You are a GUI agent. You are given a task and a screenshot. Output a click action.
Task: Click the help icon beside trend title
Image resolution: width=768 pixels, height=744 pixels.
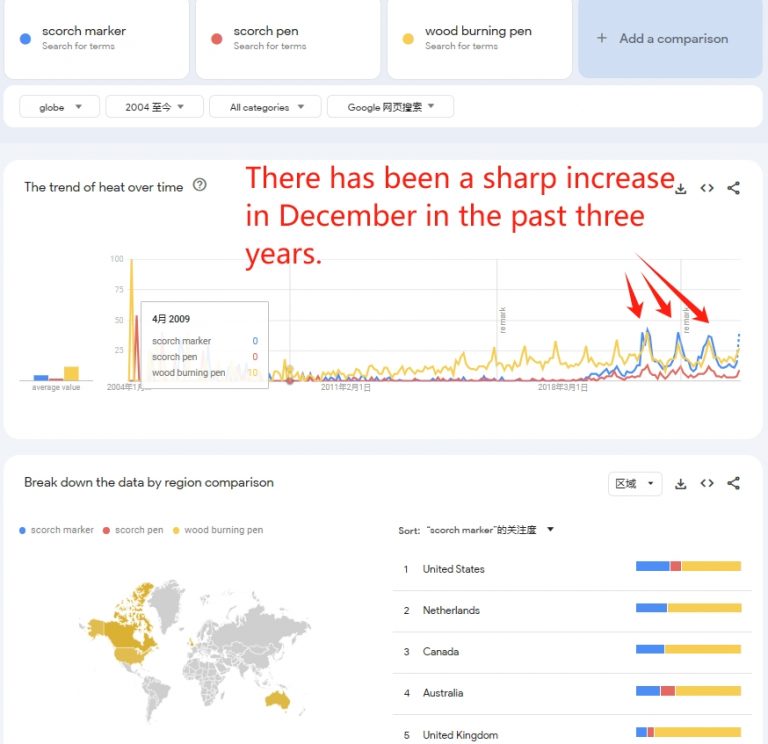point(199,185)
